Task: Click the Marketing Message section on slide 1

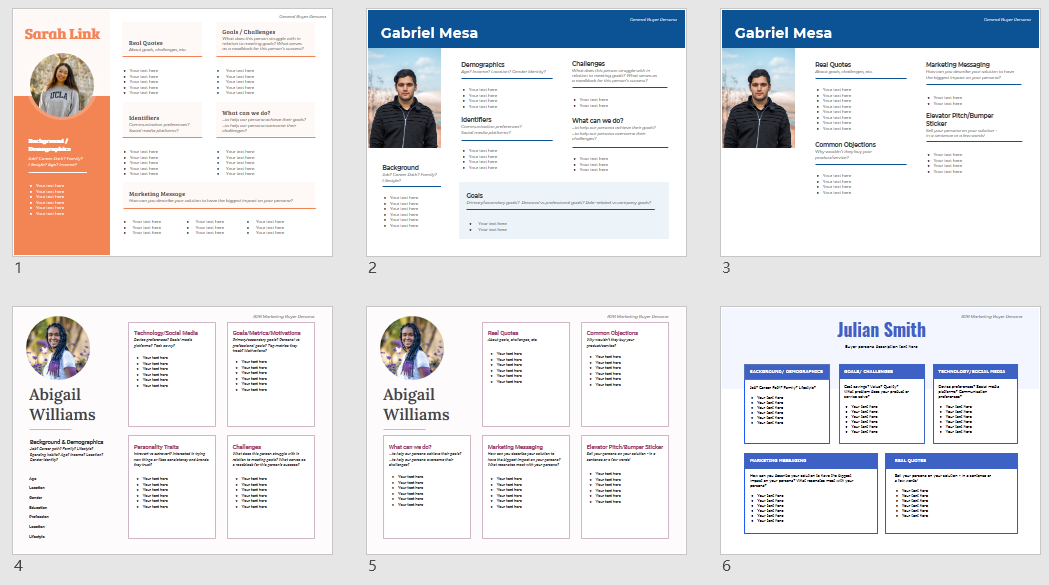Action: 220,210
